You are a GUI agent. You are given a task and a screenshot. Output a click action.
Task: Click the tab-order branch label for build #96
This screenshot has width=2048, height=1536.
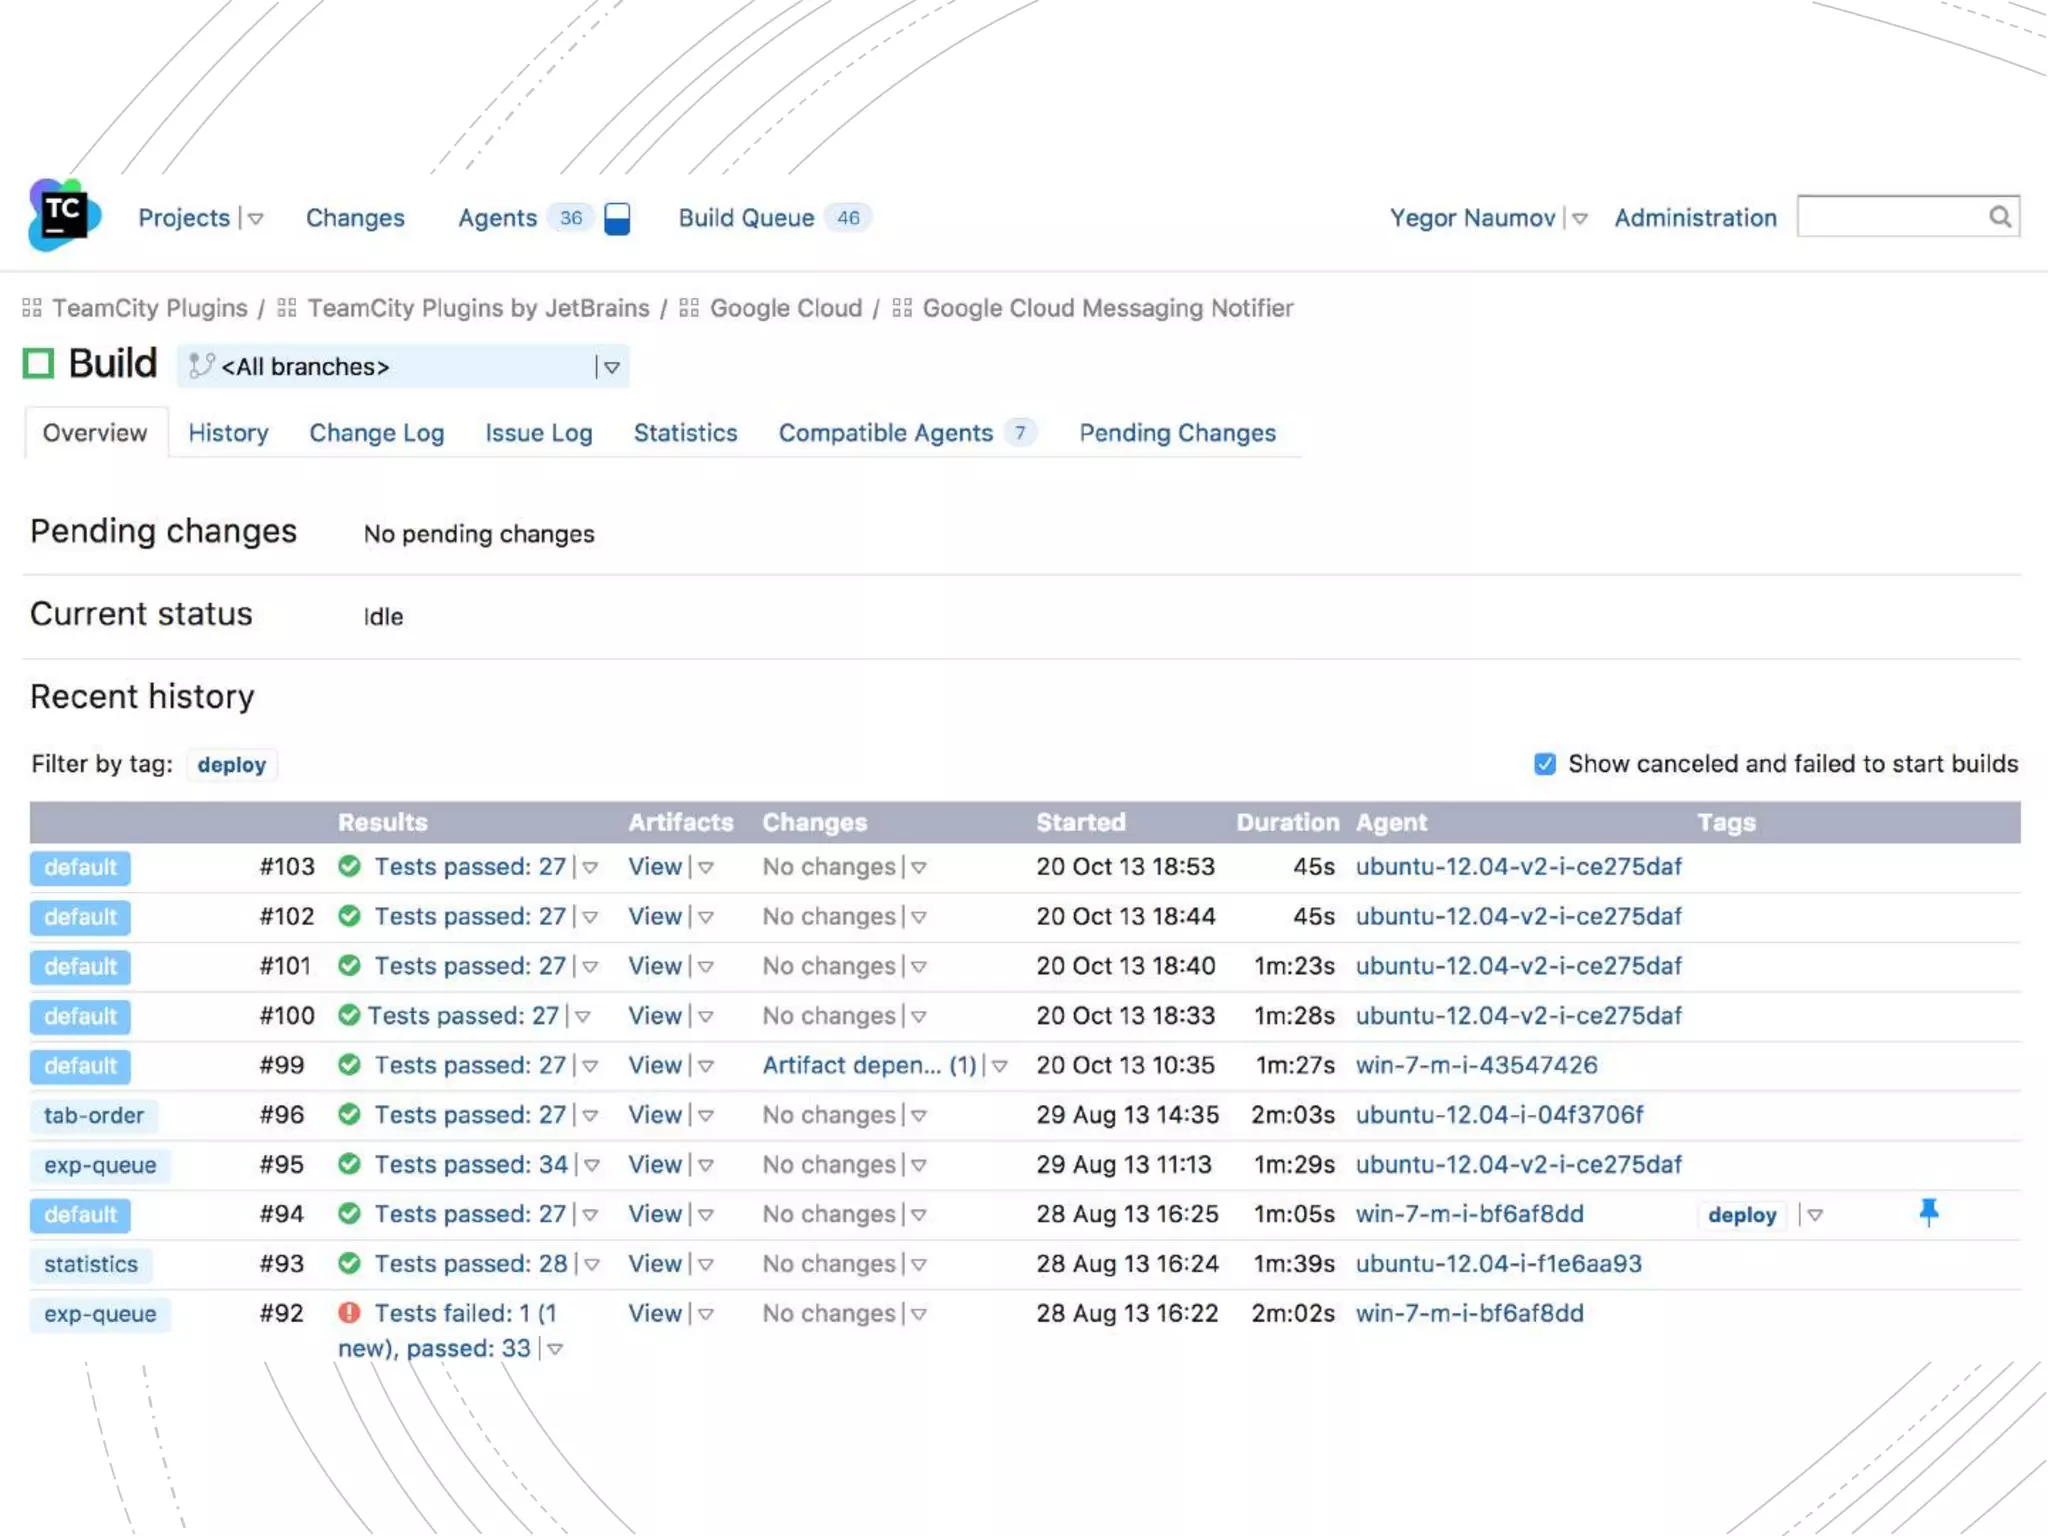[93, 1115]
